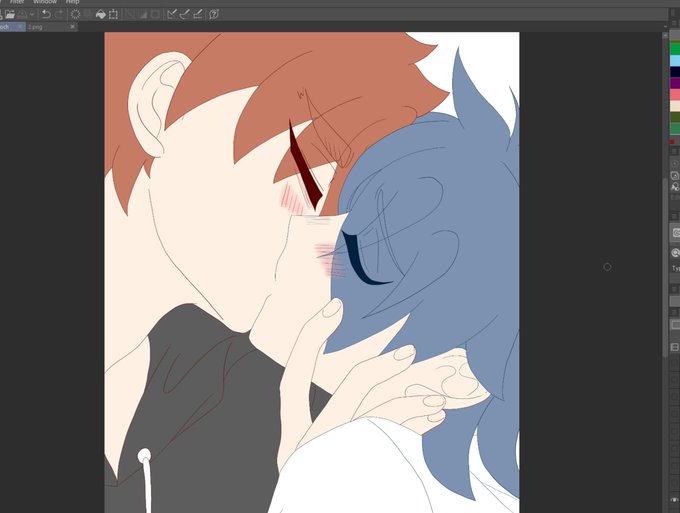Viewport: 680px width, 513px height.
Task: Click the Show selection border icon
Action: (x=155, y=14)
